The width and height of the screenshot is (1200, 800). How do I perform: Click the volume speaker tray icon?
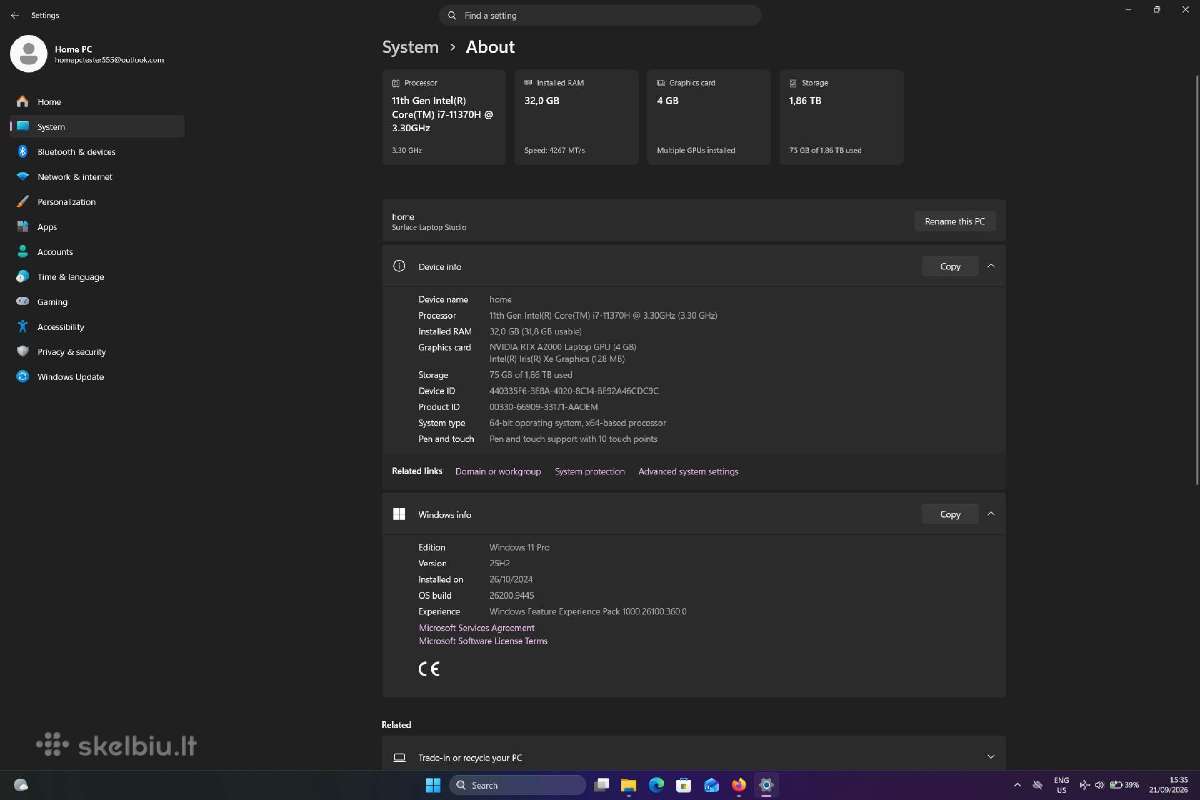point(1100,785)
